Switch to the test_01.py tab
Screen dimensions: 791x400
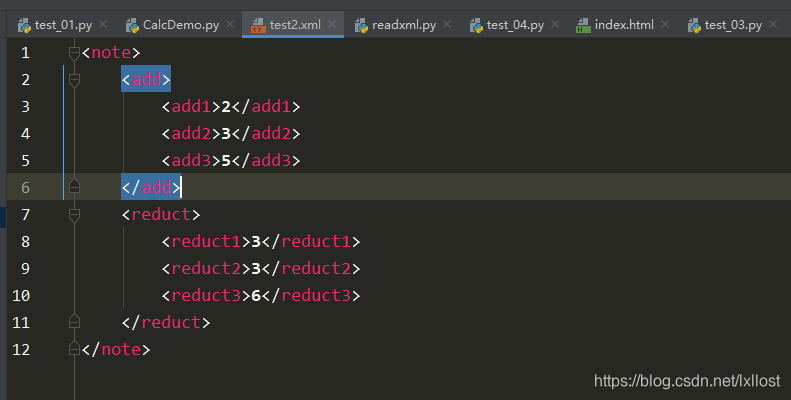(x=63, y=25)
